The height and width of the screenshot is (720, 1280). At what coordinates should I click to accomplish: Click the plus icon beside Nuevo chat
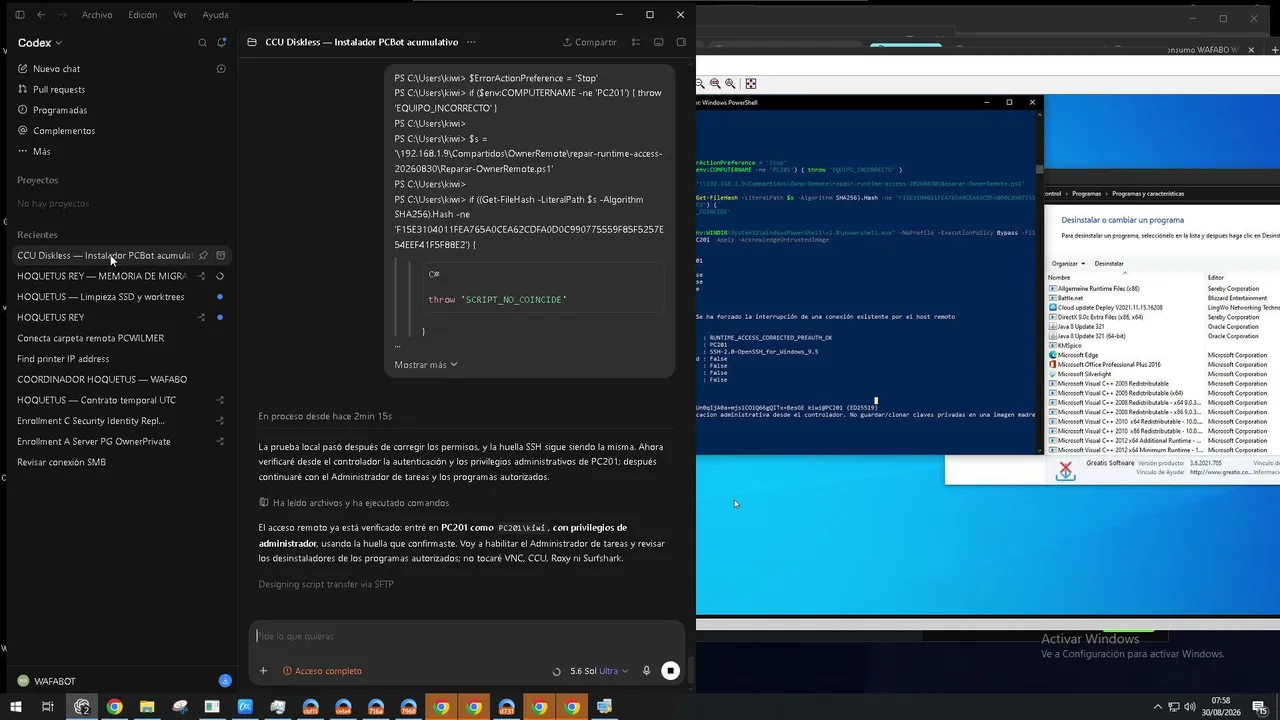tap(222, 69)
